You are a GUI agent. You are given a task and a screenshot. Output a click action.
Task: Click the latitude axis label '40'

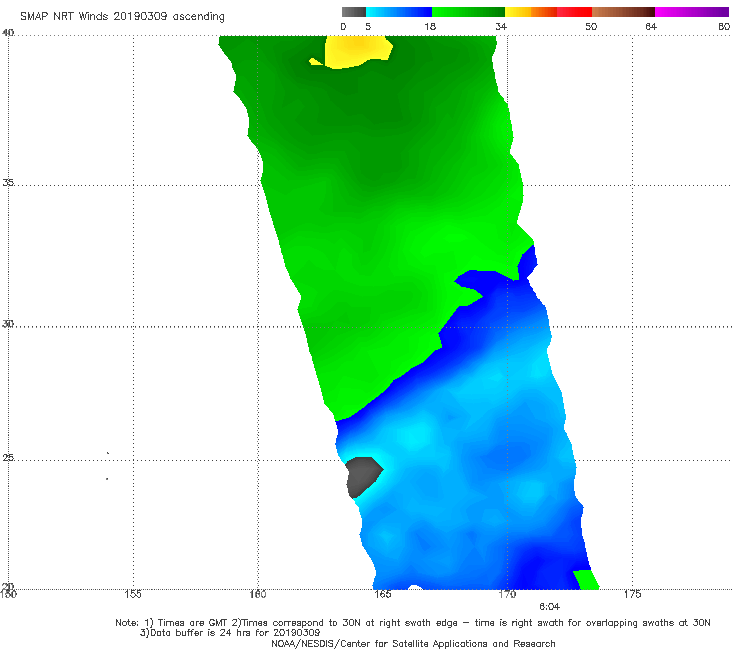tap(8, 32)
